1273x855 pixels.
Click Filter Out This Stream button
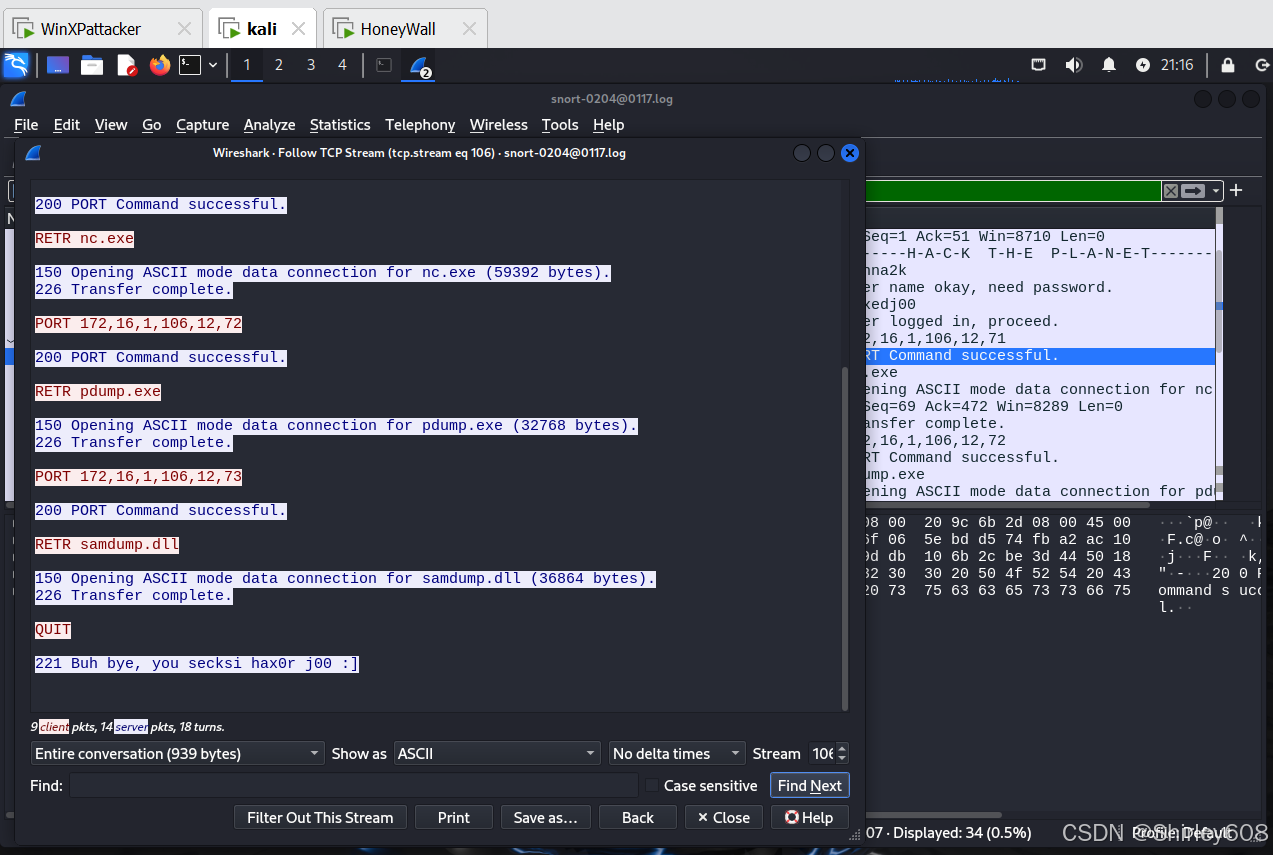(320, 817)
